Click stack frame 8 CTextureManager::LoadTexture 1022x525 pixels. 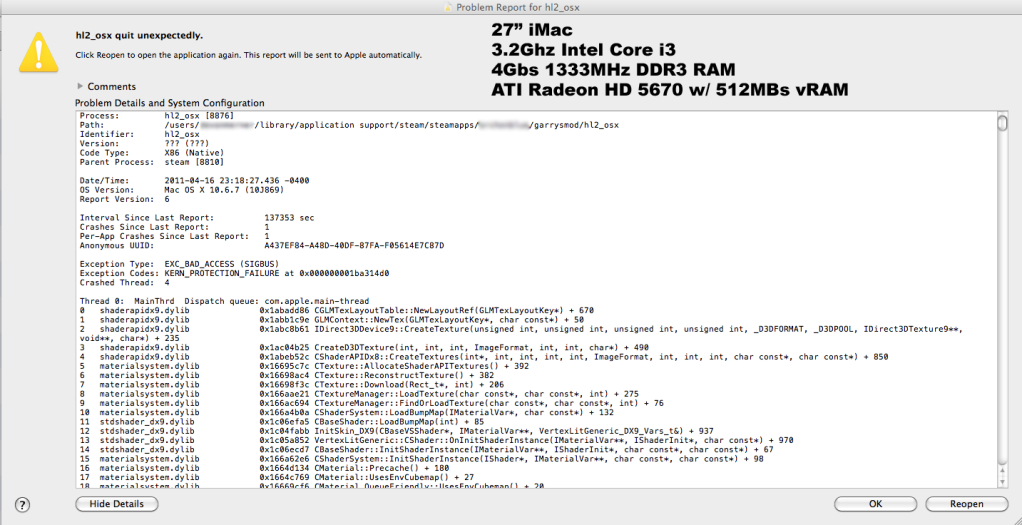359,394
